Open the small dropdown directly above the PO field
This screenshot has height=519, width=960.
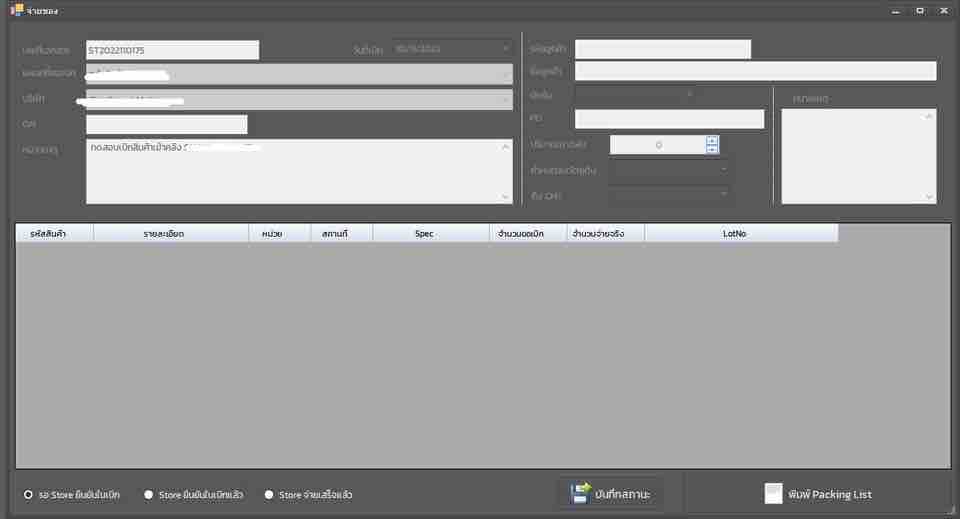pyautogui.click(x=636, y=95)
